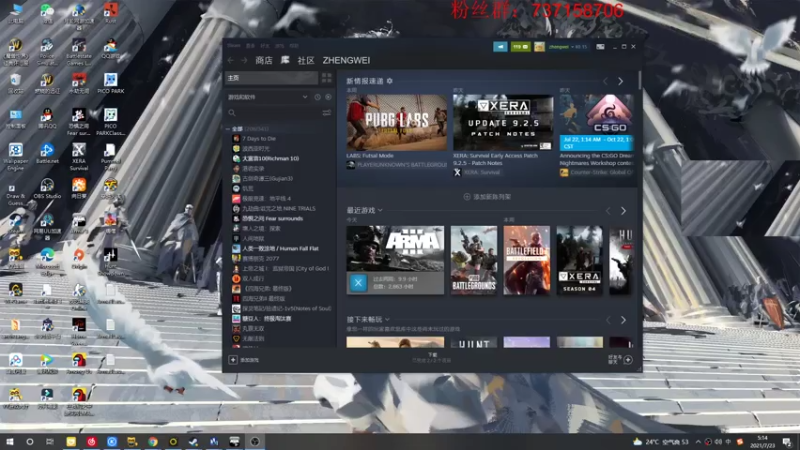The height and width of the screenshot is (450, 800).
Task: Show next news items with right arrow
Action: tap(620, 81)
